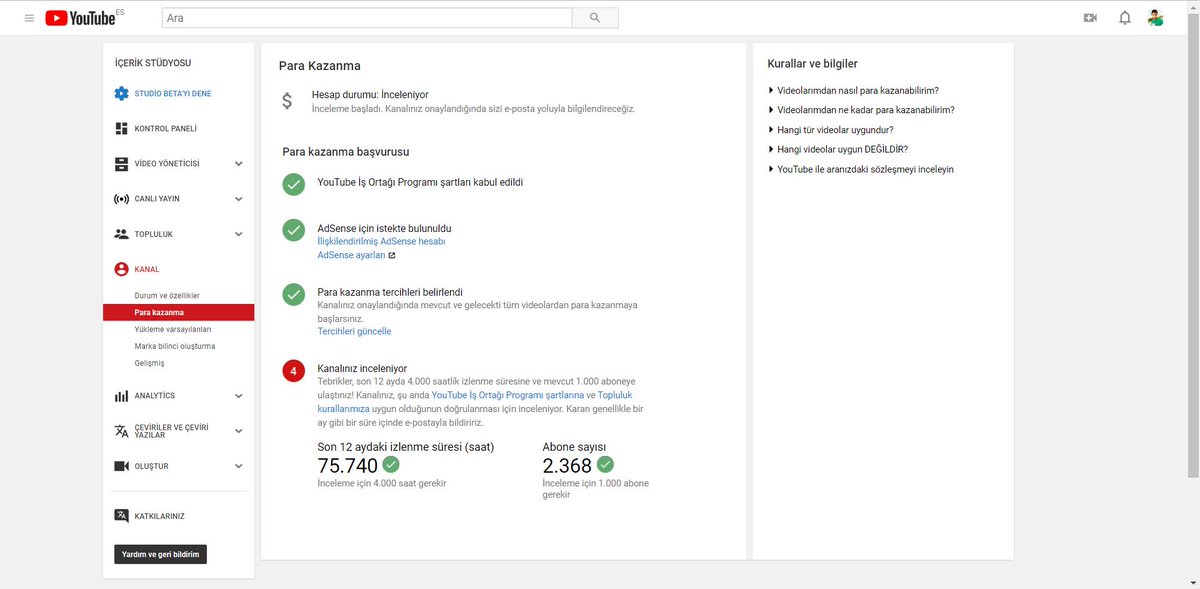
Task: Click the Canlı Yayın broadcast icon
Action: tap(121, 199)
